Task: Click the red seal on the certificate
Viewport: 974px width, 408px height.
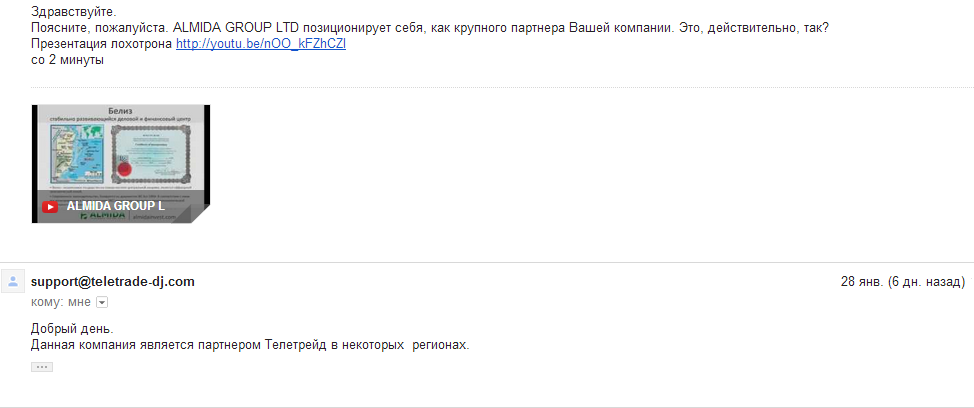Action: point(126,171)
